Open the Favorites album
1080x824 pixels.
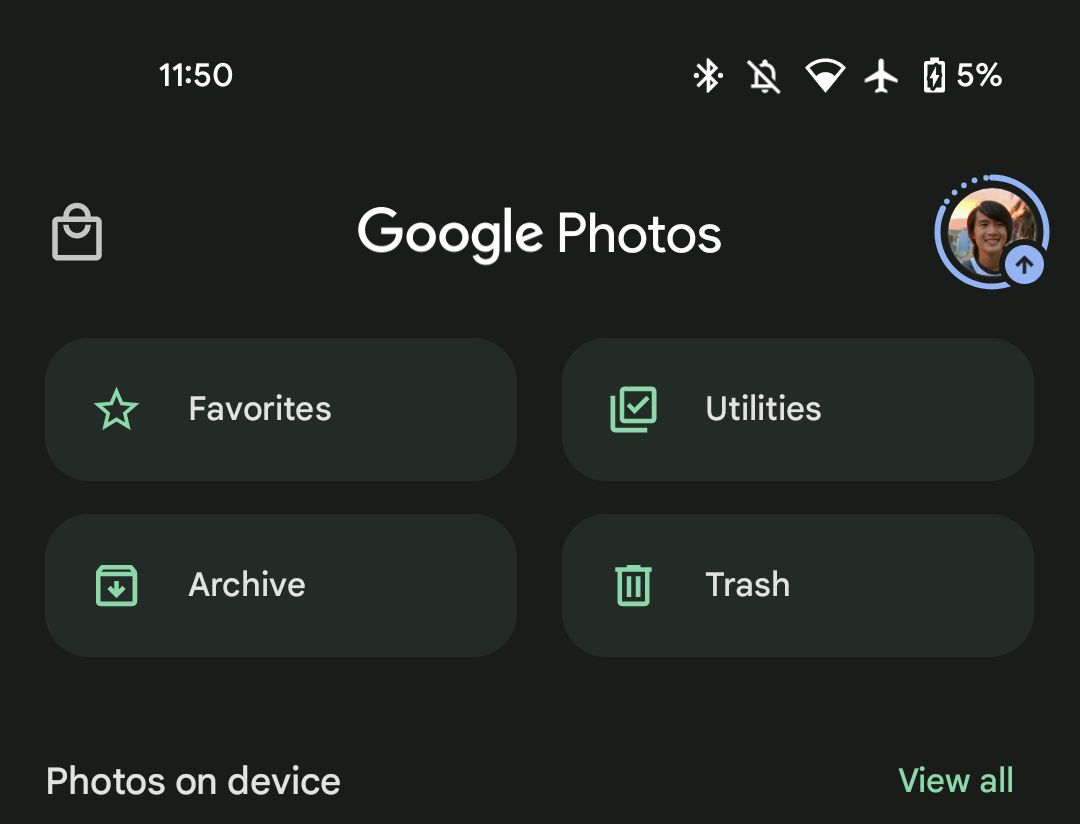point(281,410)
